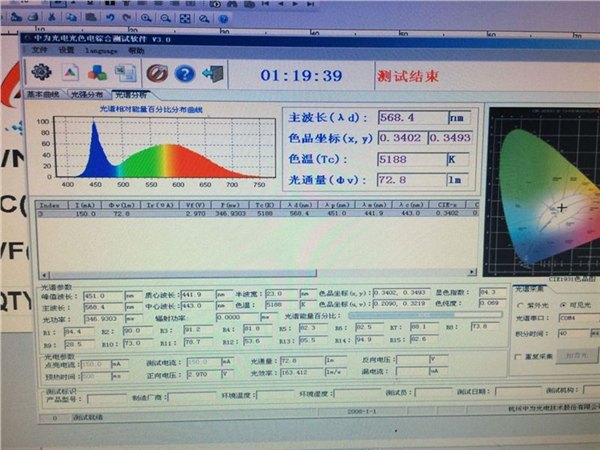600x450 pixels.
Task: Click the next-page arrow in background window
Action: tap(295, 4)
